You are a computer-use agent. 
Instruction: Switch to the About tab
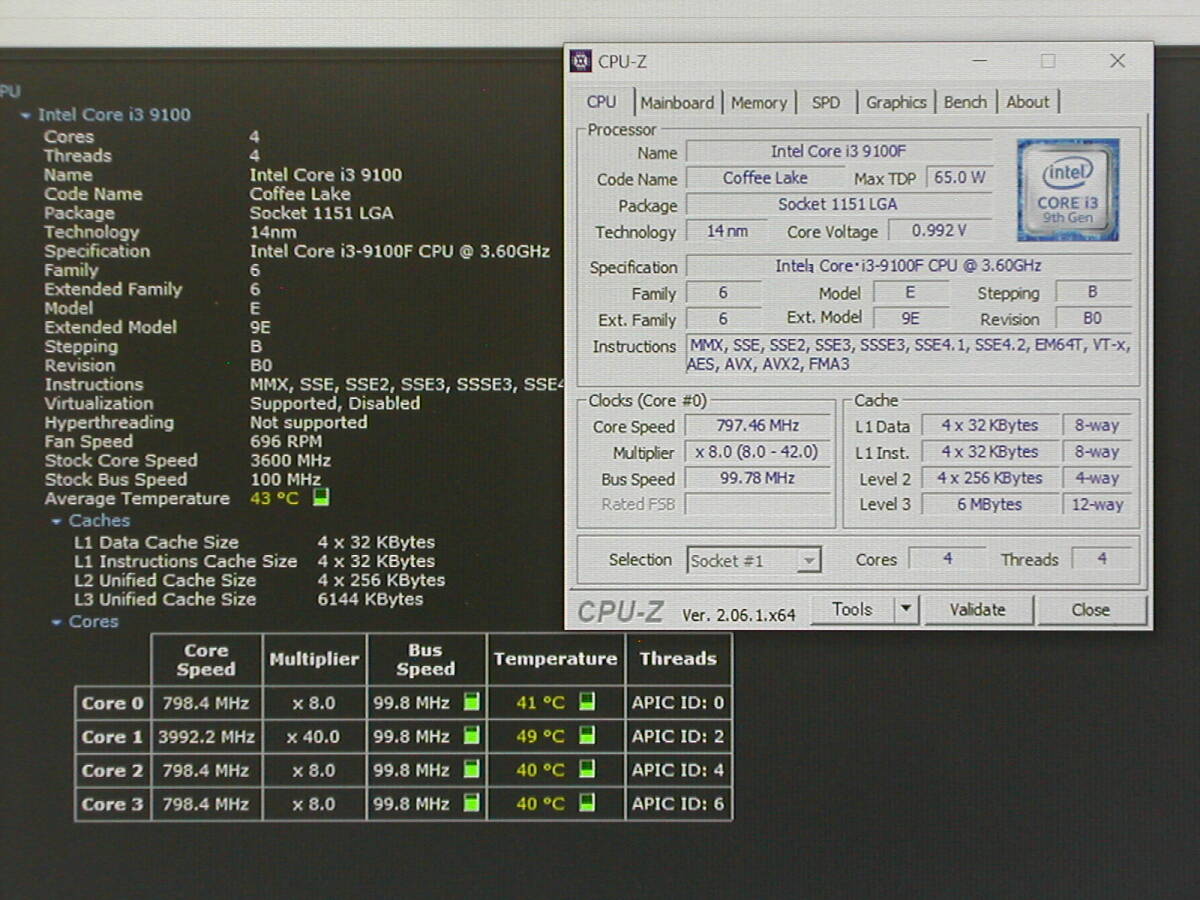point(1028,102)
